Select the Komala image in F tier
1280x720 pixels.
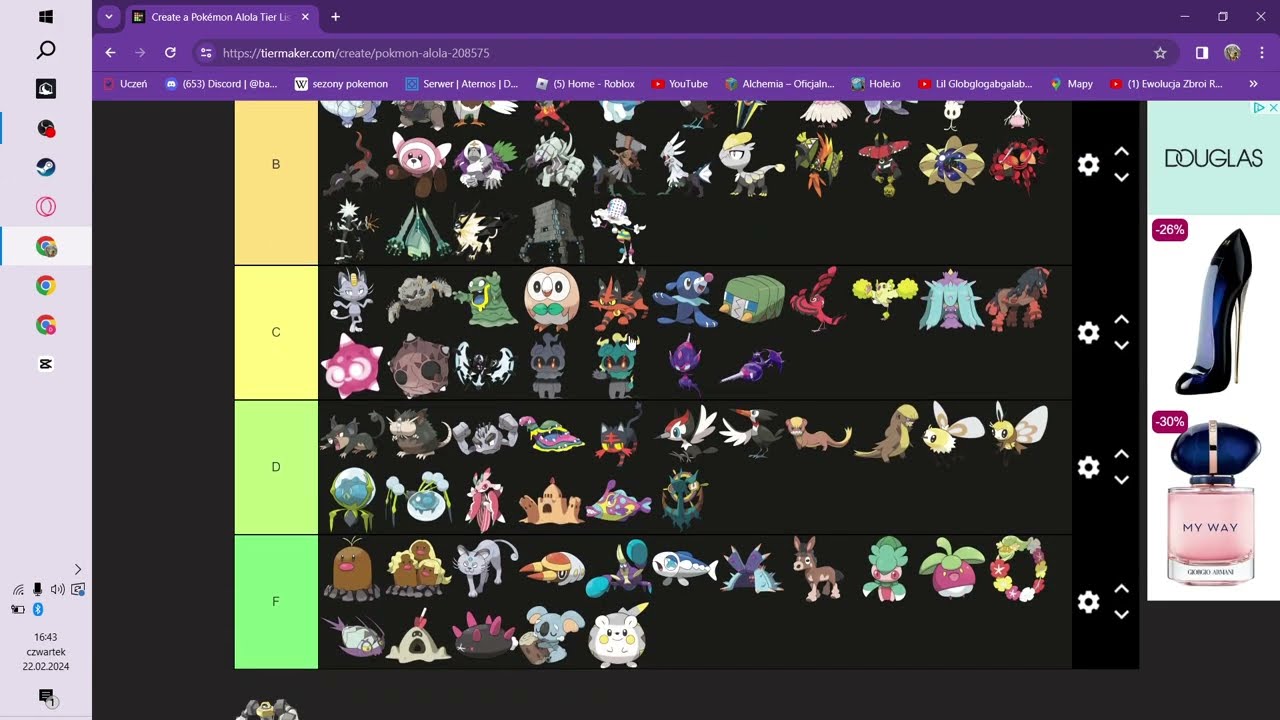point(551,636)
